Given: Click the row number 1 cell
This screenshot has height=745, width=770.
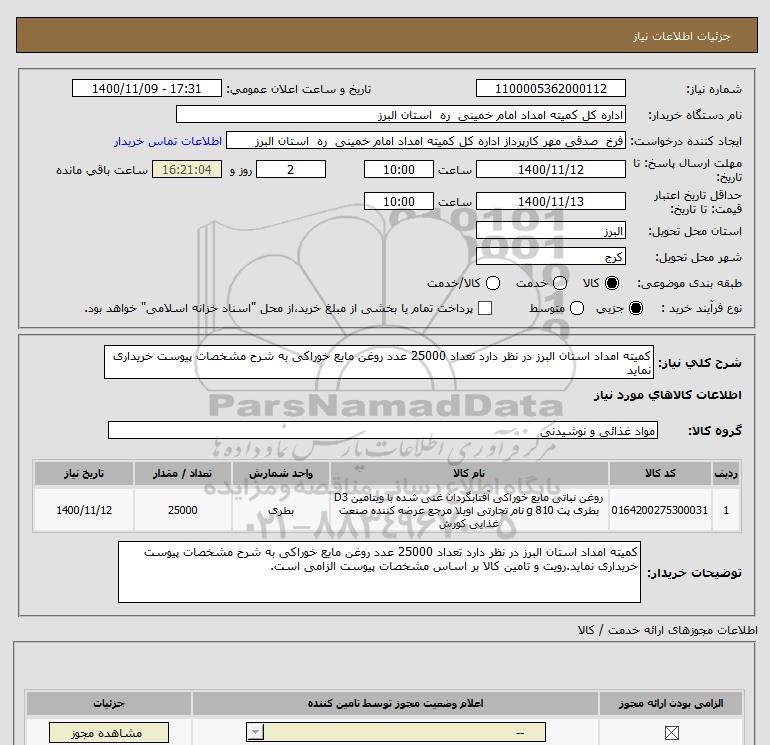Looking at the screenshot, I should [x=726, y=510].
